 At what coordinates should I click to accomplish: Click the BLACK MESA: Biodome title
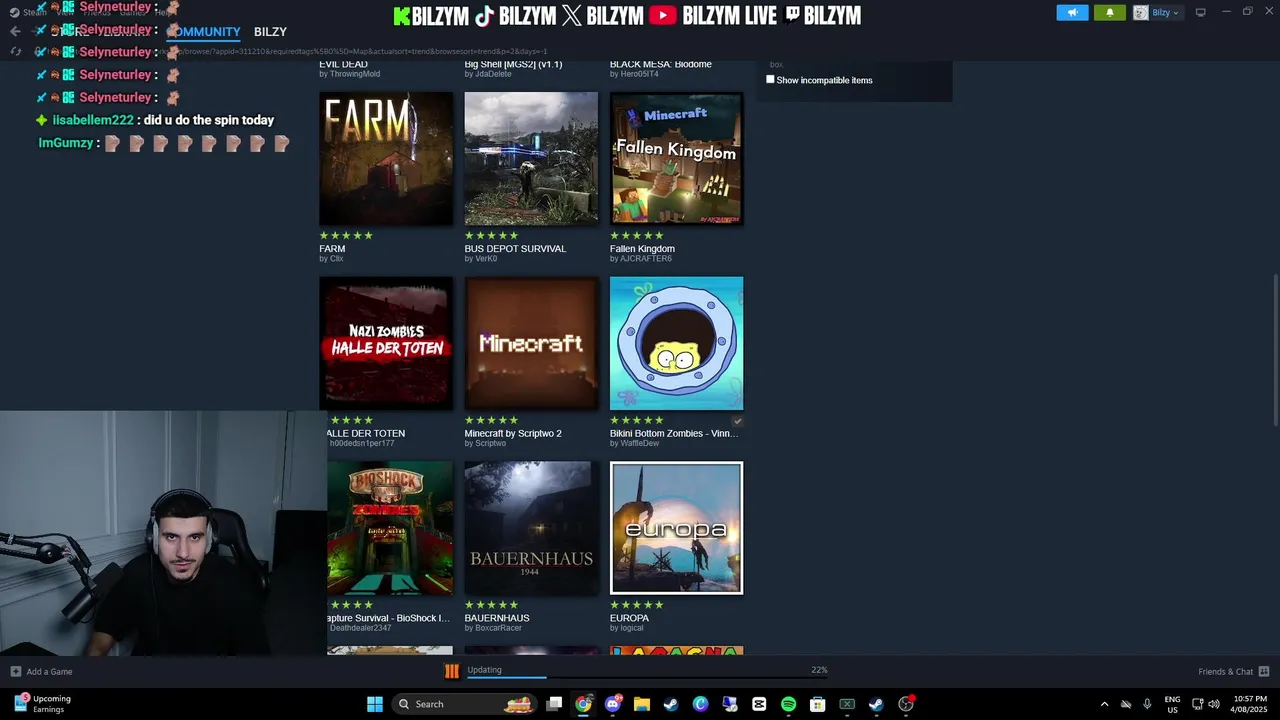661,64
